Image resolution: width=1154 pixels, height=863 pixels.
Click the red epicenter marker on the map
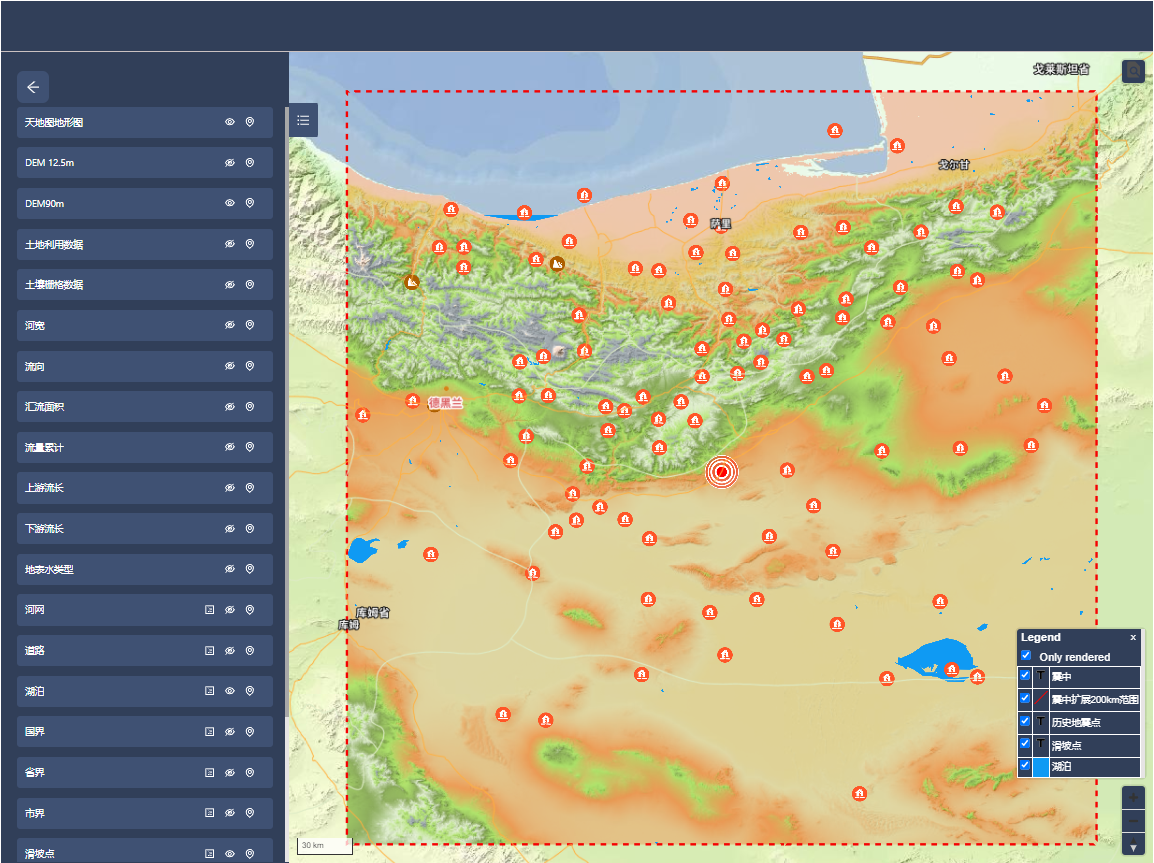pyautogui.click(x=720, y=471)
